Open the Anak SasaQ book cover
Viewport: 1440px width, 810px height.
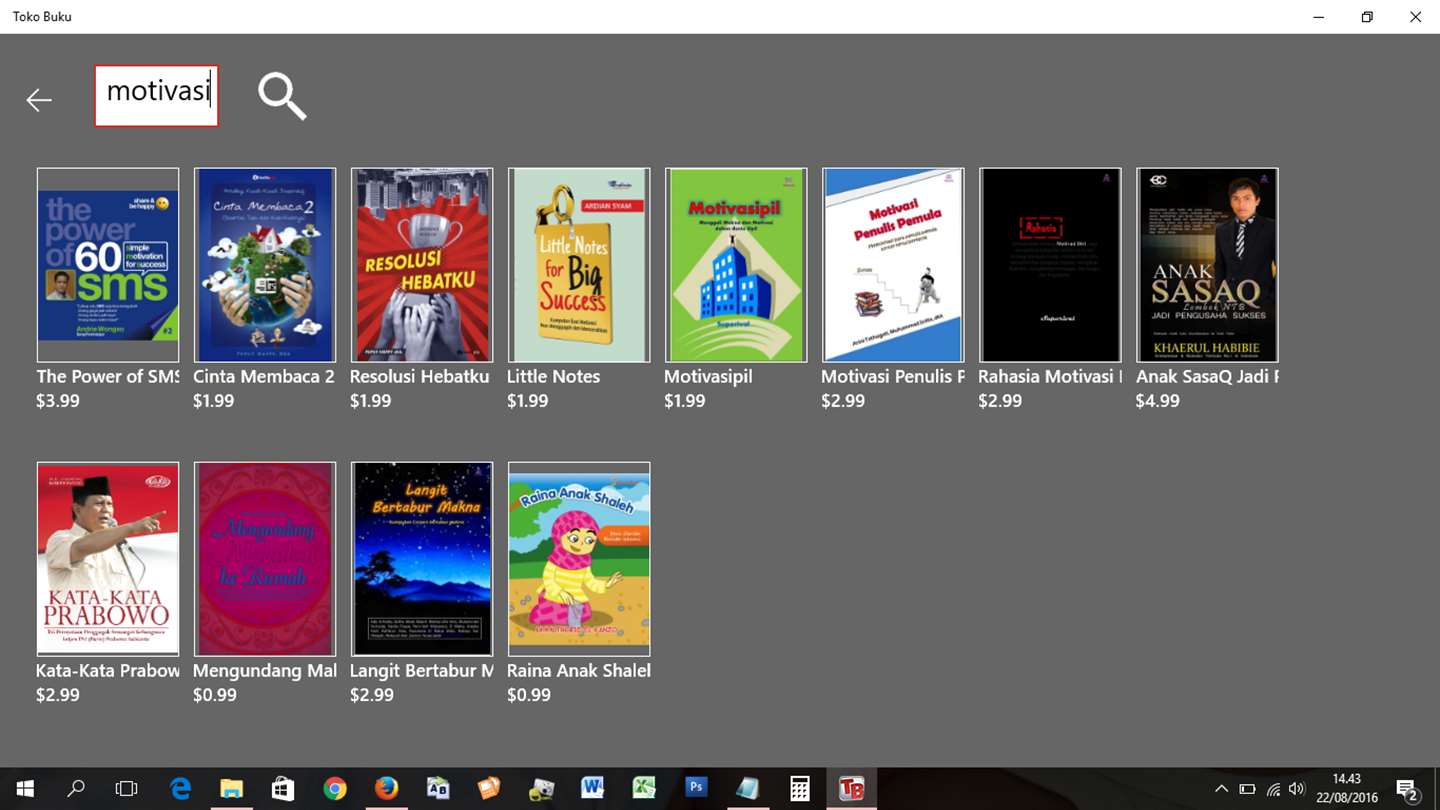(1207, 265)
